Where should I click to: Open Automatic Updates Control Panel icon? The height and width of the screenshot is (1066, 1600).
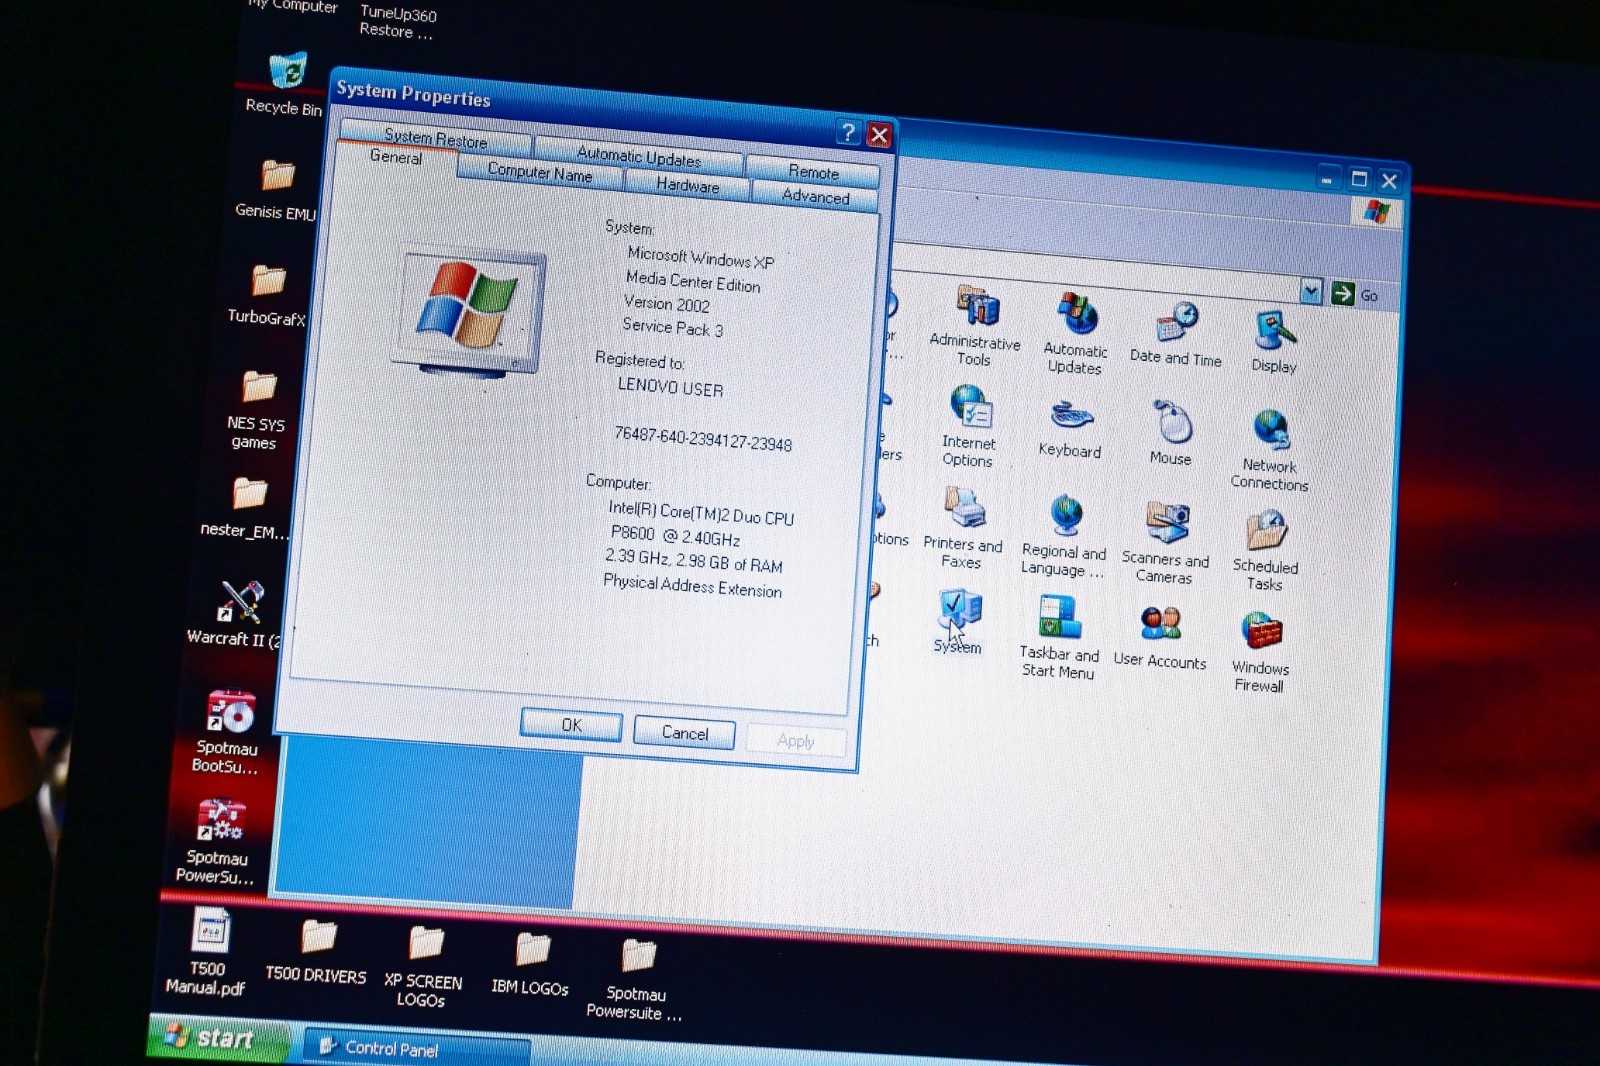coord(1076,333)
